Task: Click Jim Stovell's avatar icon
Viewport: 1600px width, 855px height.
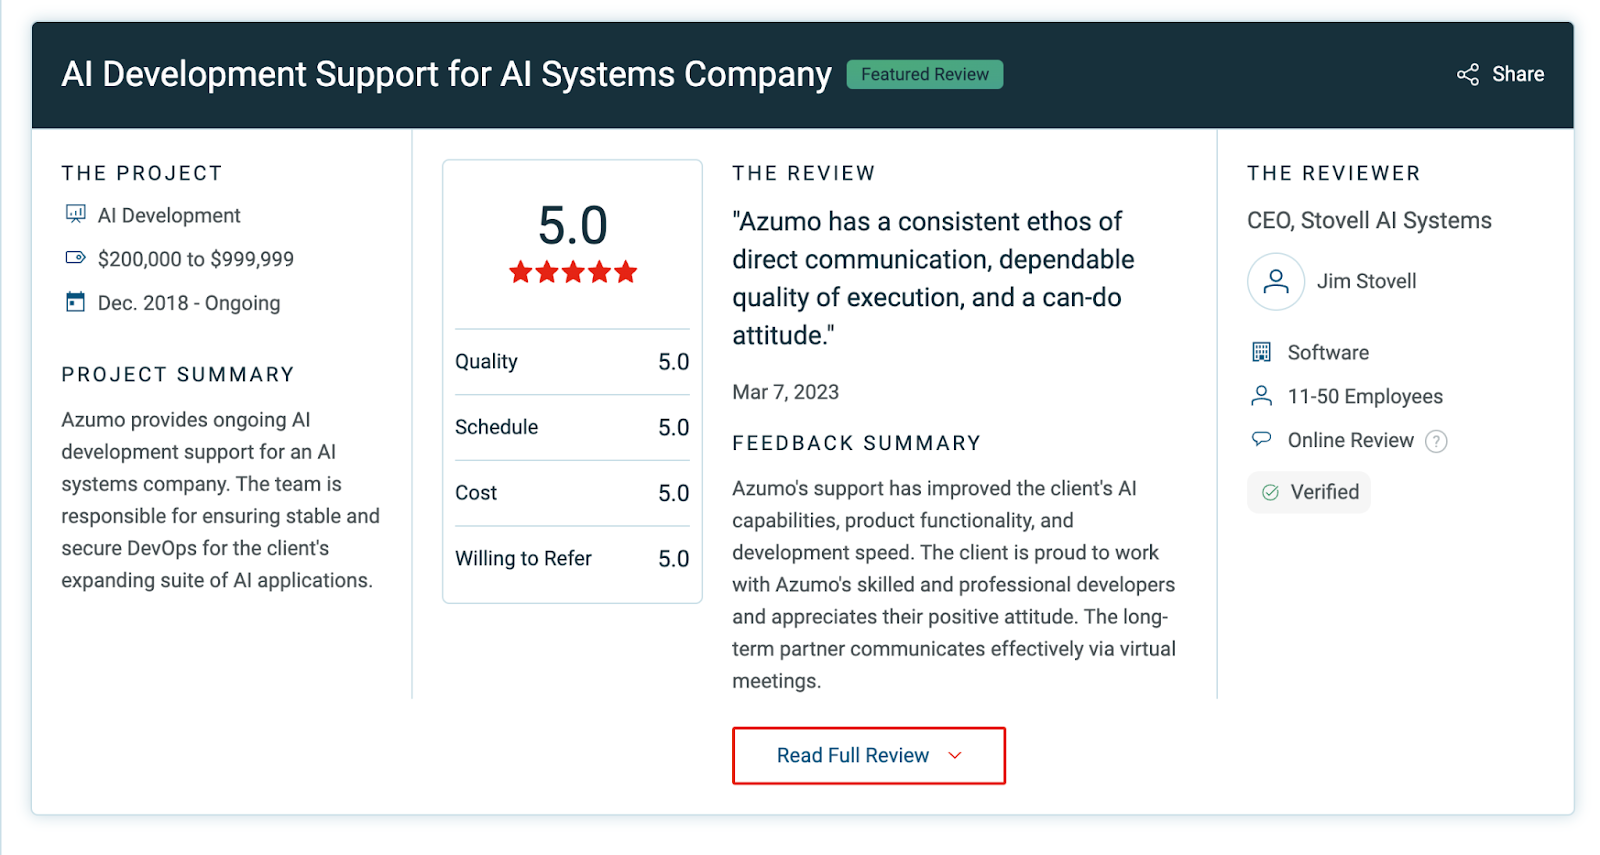Action: pos(1276,281)
